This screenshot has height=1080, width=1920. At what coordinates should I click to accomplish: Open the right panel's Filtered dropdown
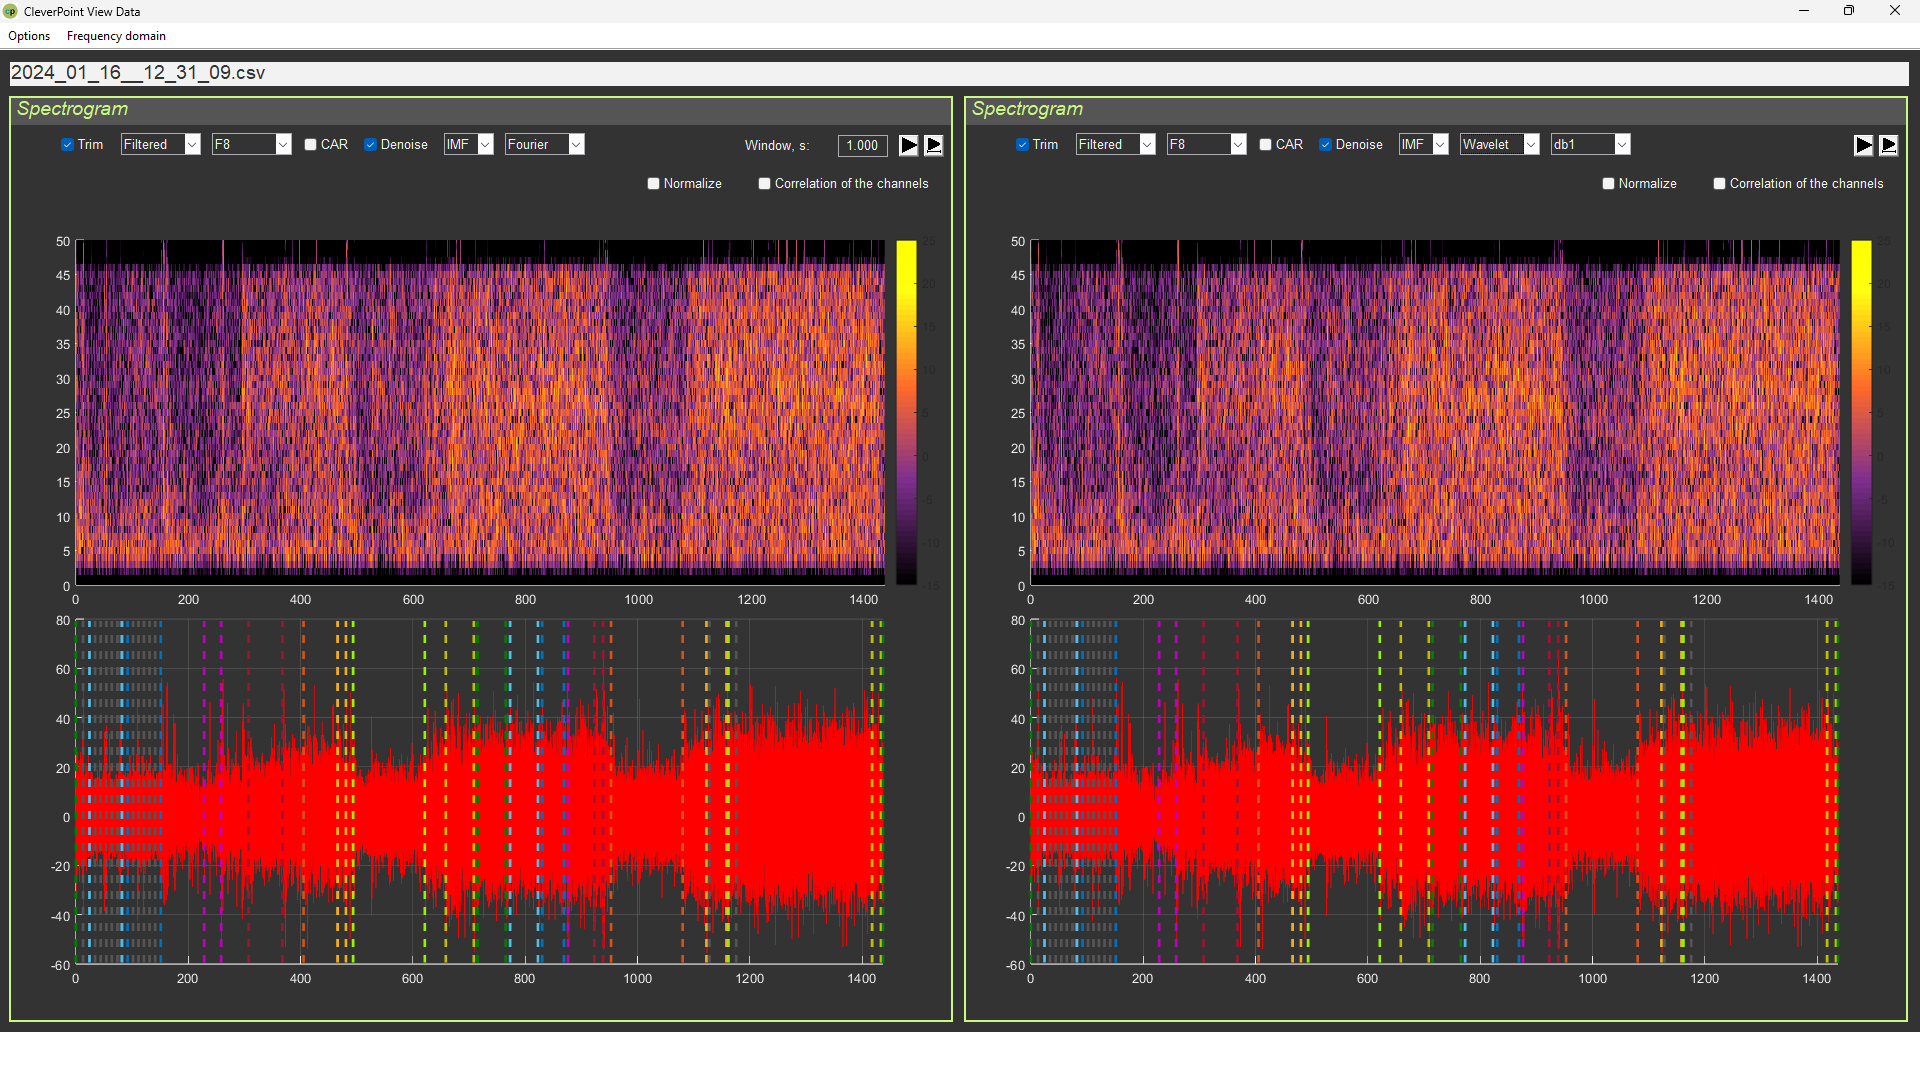click(1147, 145)
